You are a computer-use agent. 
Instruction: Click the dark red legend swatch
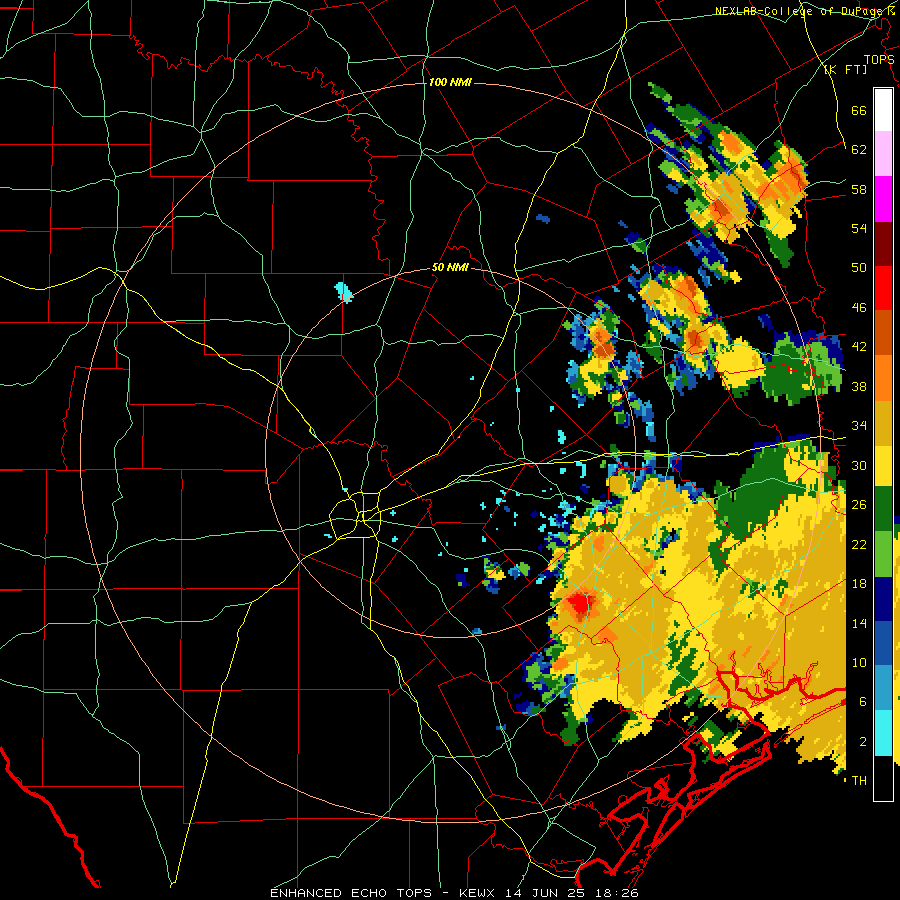coord(883,245)
